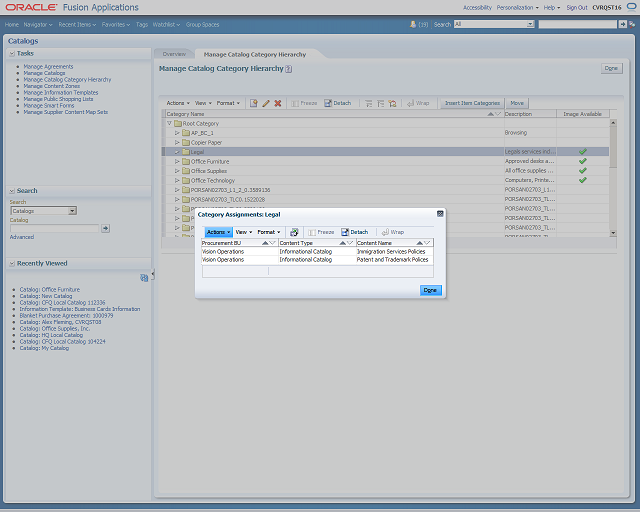Click the page-level Done button
Image resolution: width=640 pixels, height=512 pixels.
click(611, 68)
